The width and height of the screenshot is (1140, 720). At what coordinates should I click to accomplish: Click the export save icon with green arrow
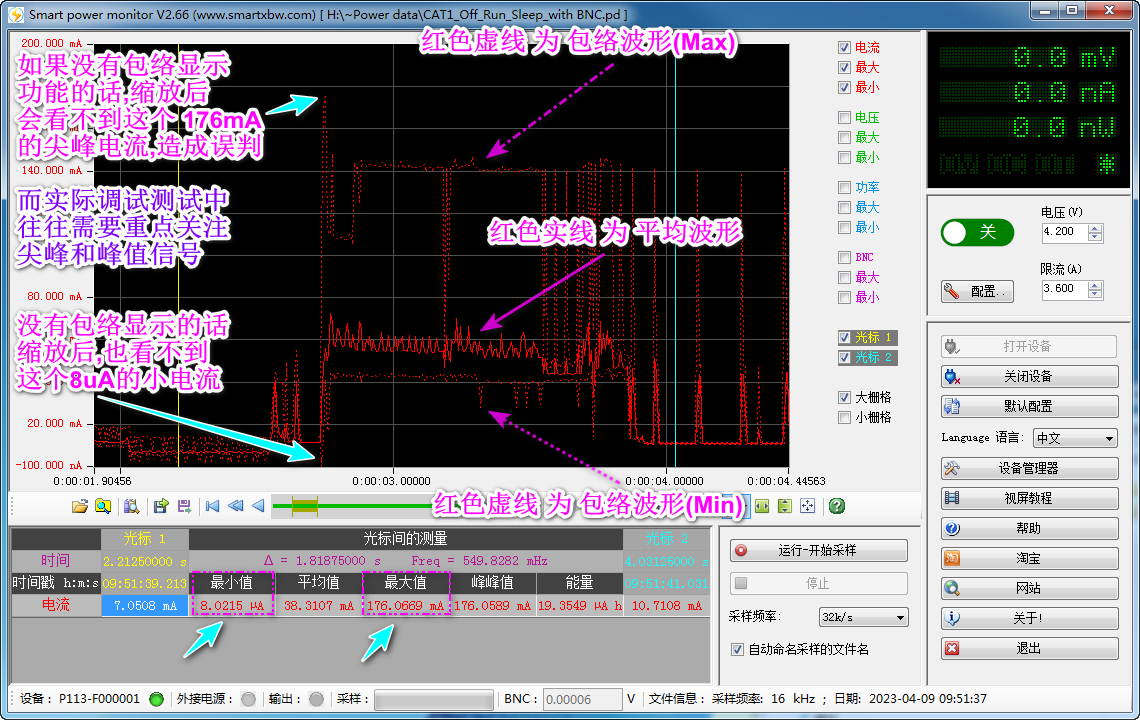(x=158, y=507)
